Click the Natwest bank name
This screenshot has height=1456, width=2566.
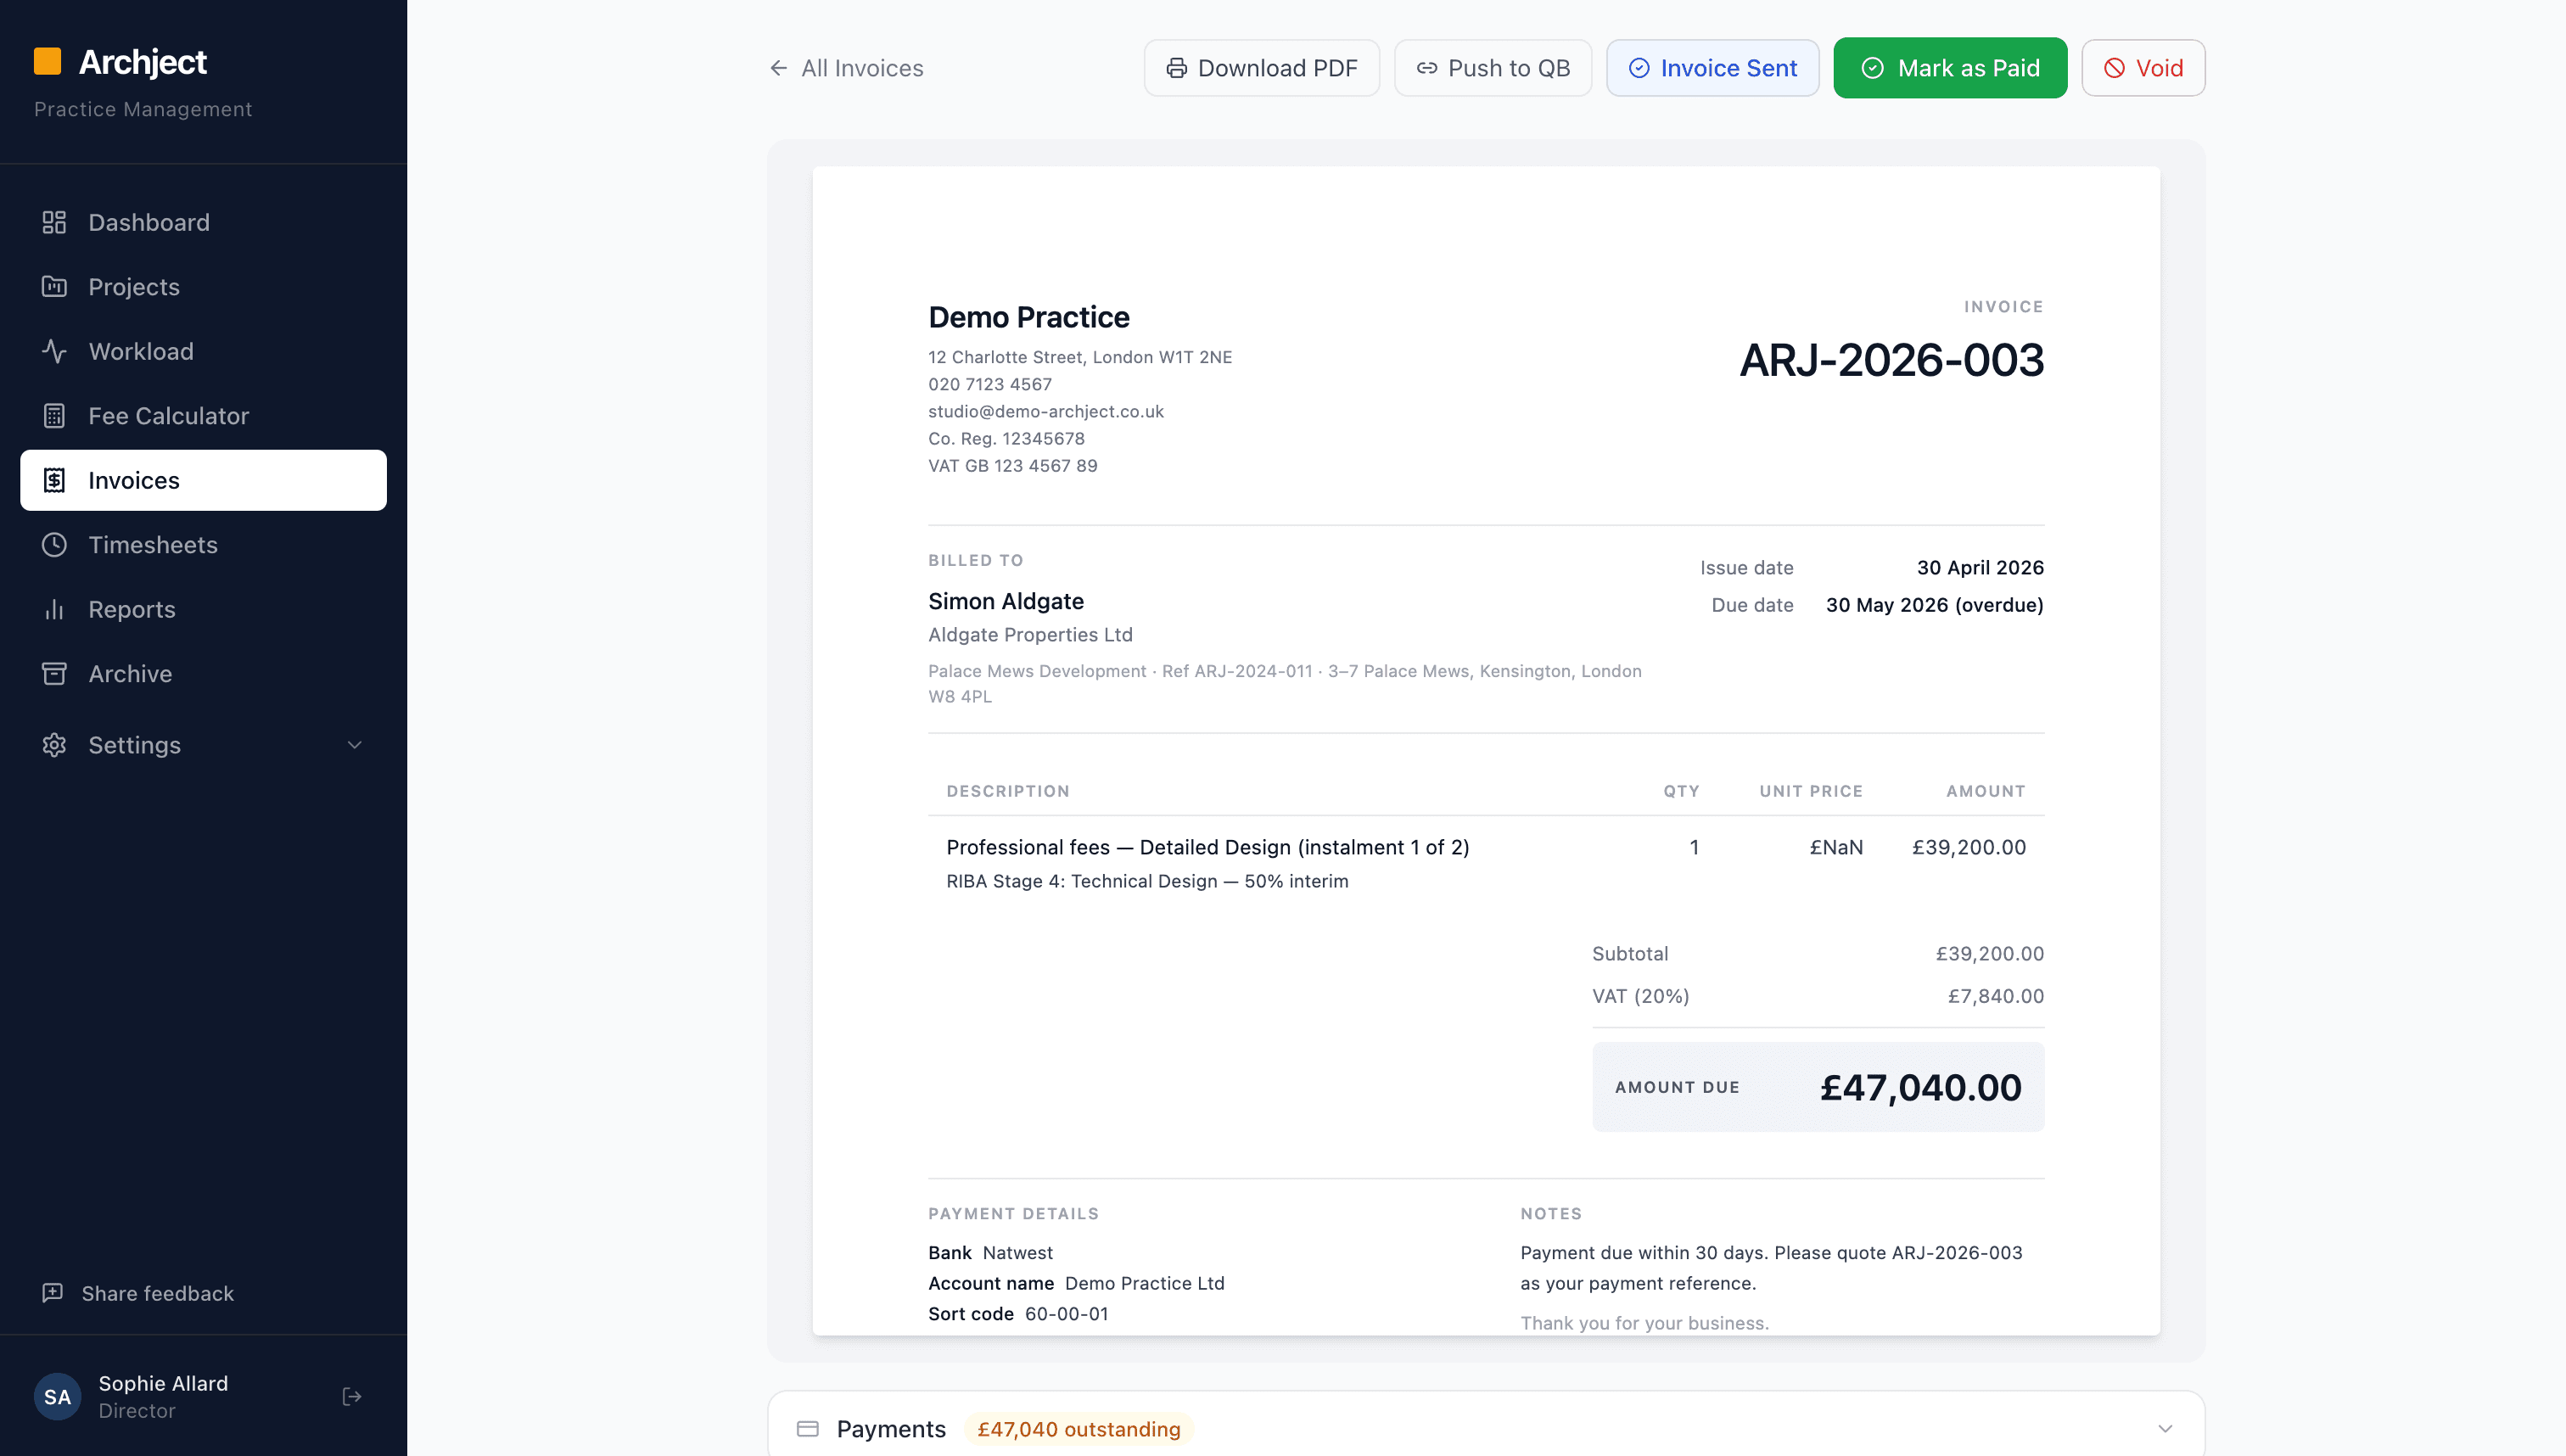click(x=1017, y=1253)
